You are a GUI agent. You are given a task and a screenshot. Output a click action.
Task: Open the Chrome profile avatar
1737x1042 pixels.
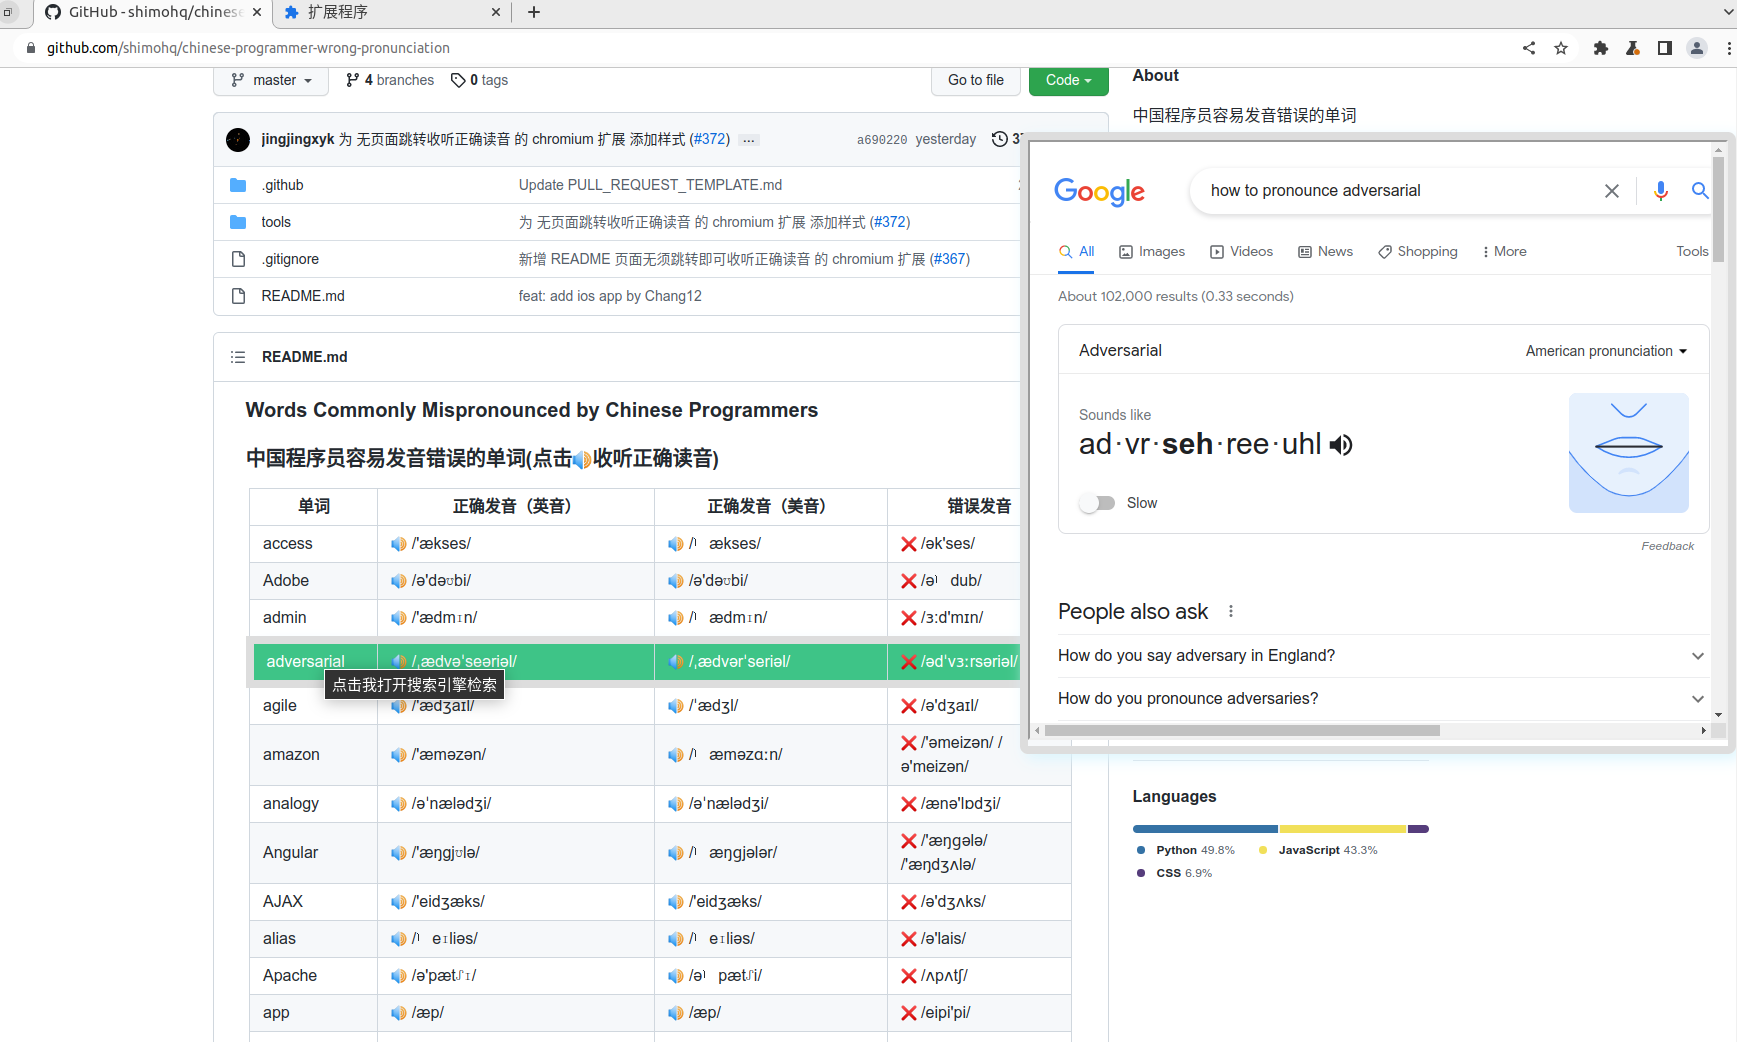(1697, 48)
